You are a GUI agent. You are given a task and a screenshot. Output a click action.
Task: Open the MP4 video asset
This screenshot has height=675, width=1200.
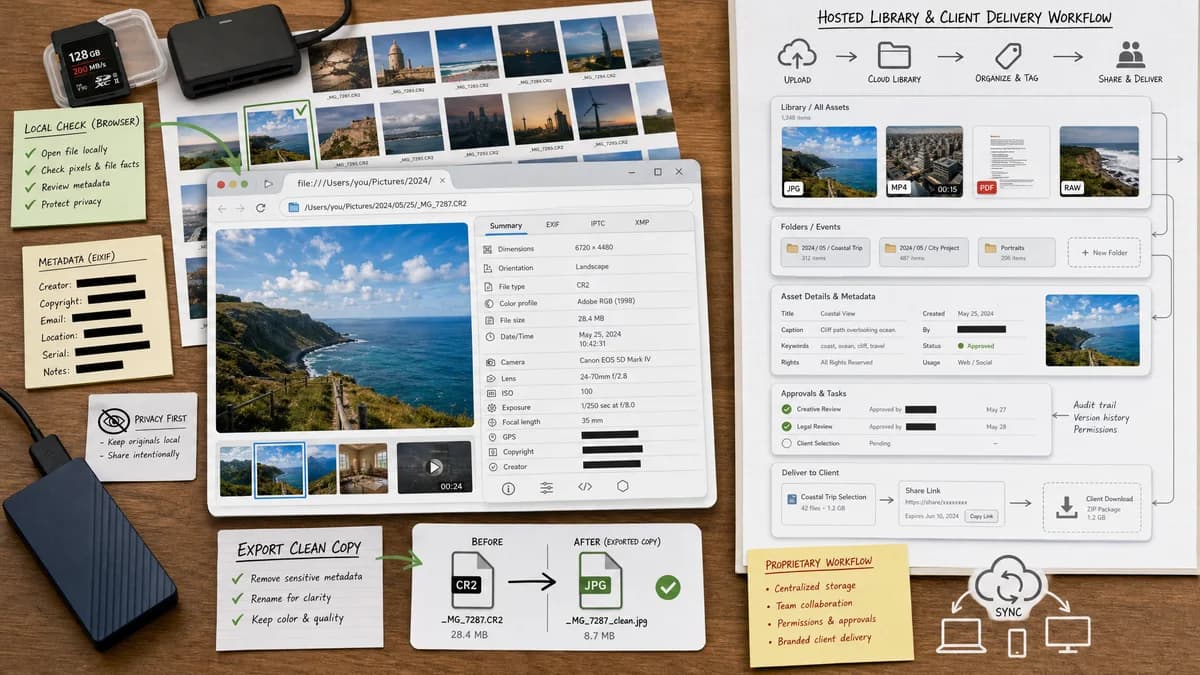tap(924, 161)
